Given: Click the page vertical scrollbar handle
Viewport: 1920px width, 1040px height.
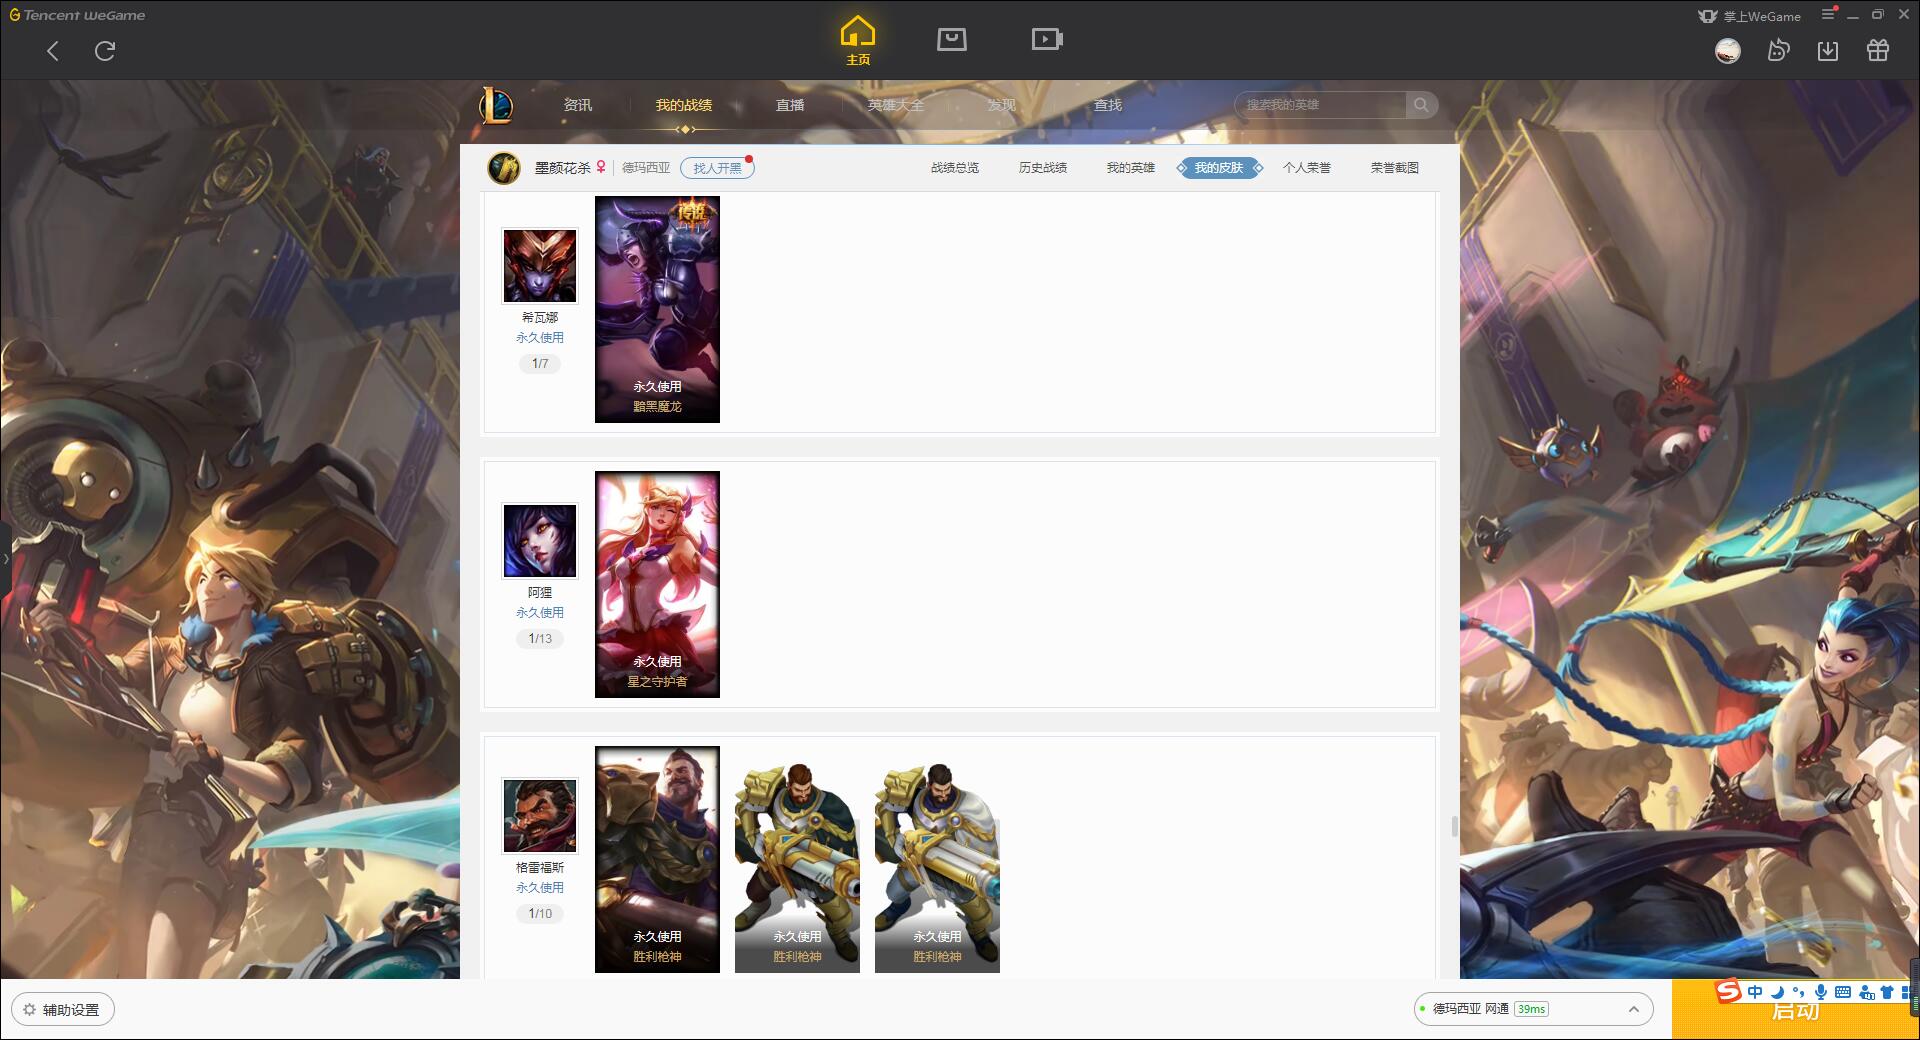Looking at the screenshot, I should (x=1454, y=827).
